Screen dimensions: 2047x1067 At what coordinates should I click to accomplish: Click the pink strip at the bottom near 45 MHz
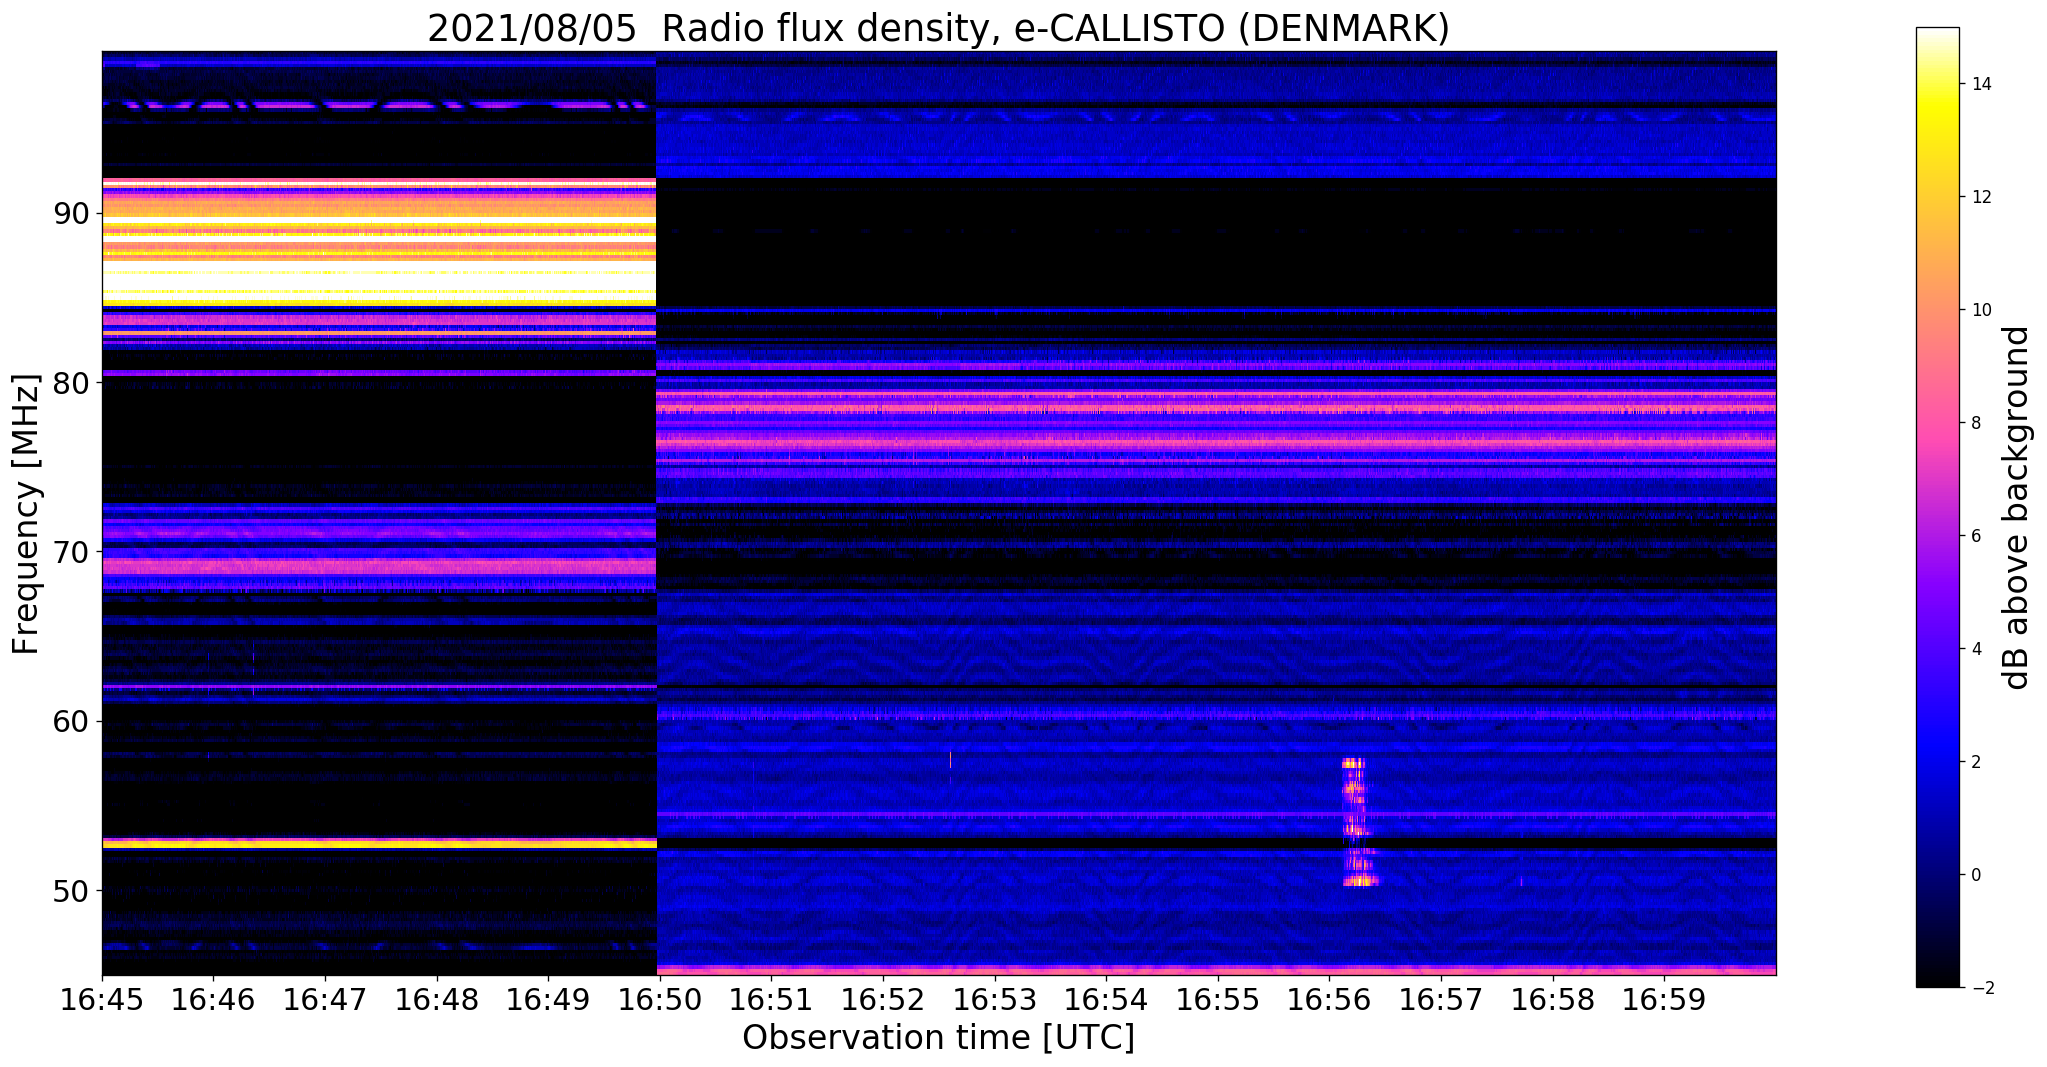(1216, 970)
